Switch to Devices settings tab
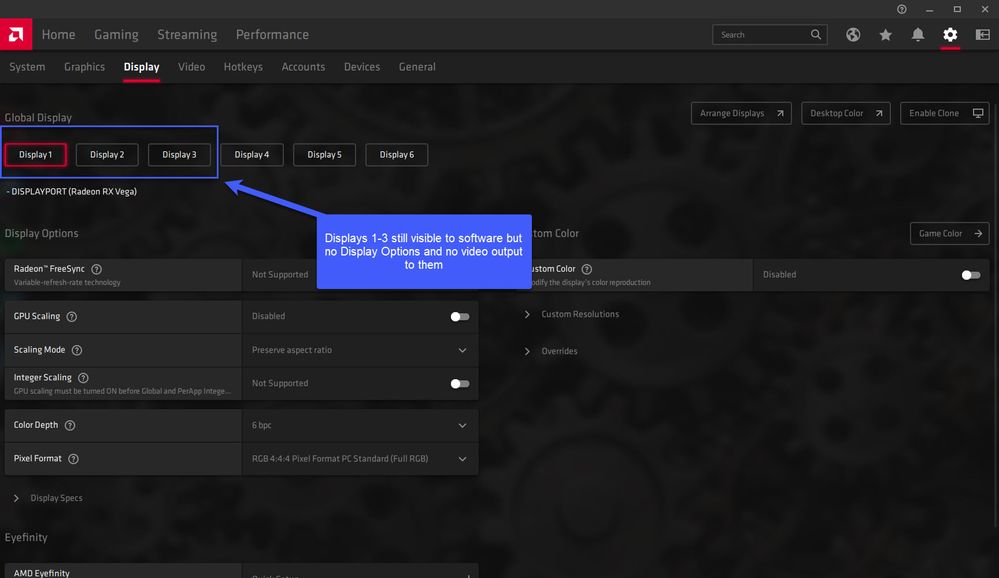Screen dimensions: 999x578 click(362, 67)
